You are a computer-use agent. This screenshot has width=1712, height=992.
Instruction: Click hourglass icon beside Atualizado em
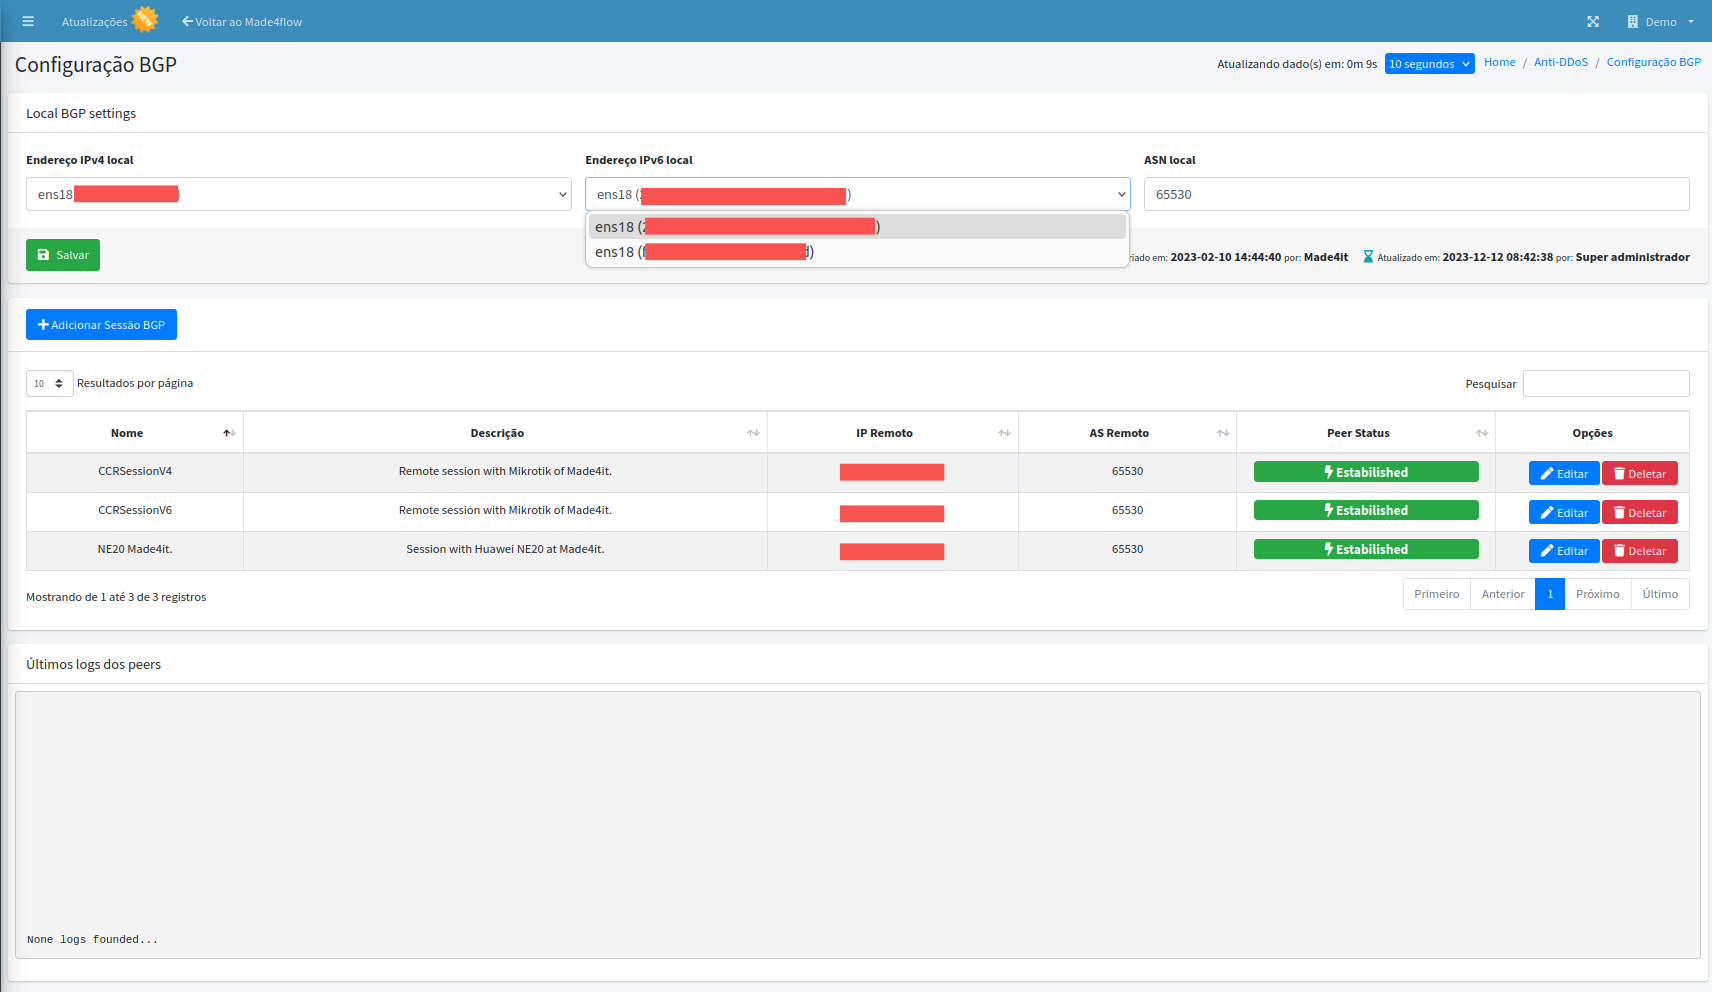1368,257
